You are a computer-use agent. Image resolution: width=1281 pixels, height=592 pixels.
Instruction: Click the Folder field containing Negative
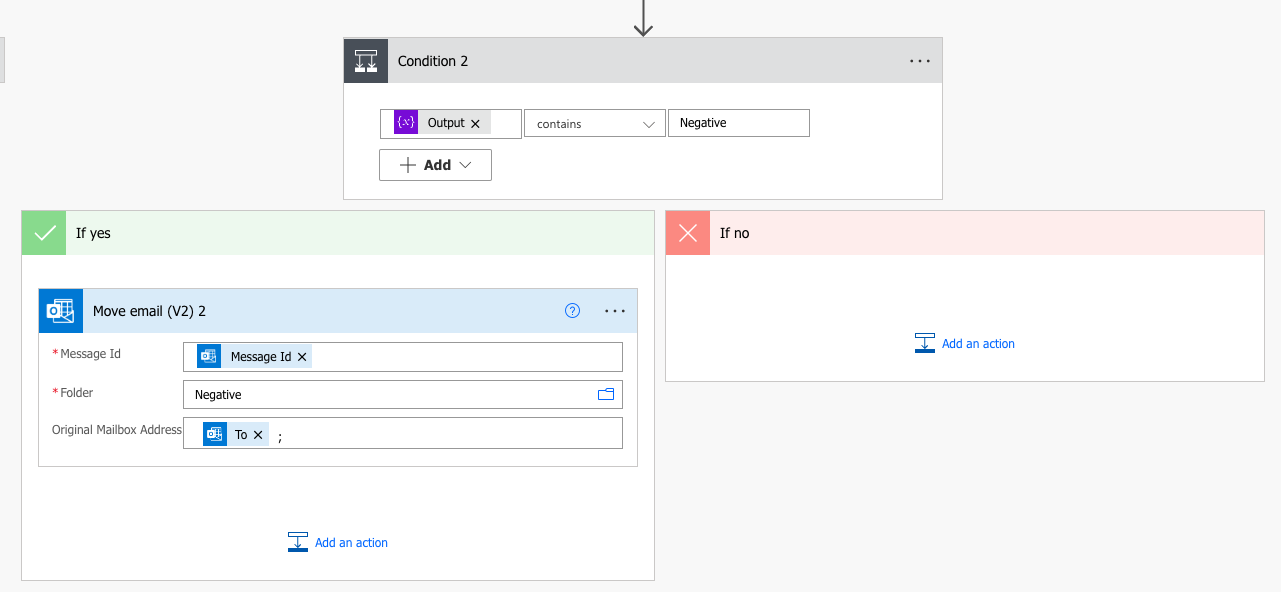point(390,395)
